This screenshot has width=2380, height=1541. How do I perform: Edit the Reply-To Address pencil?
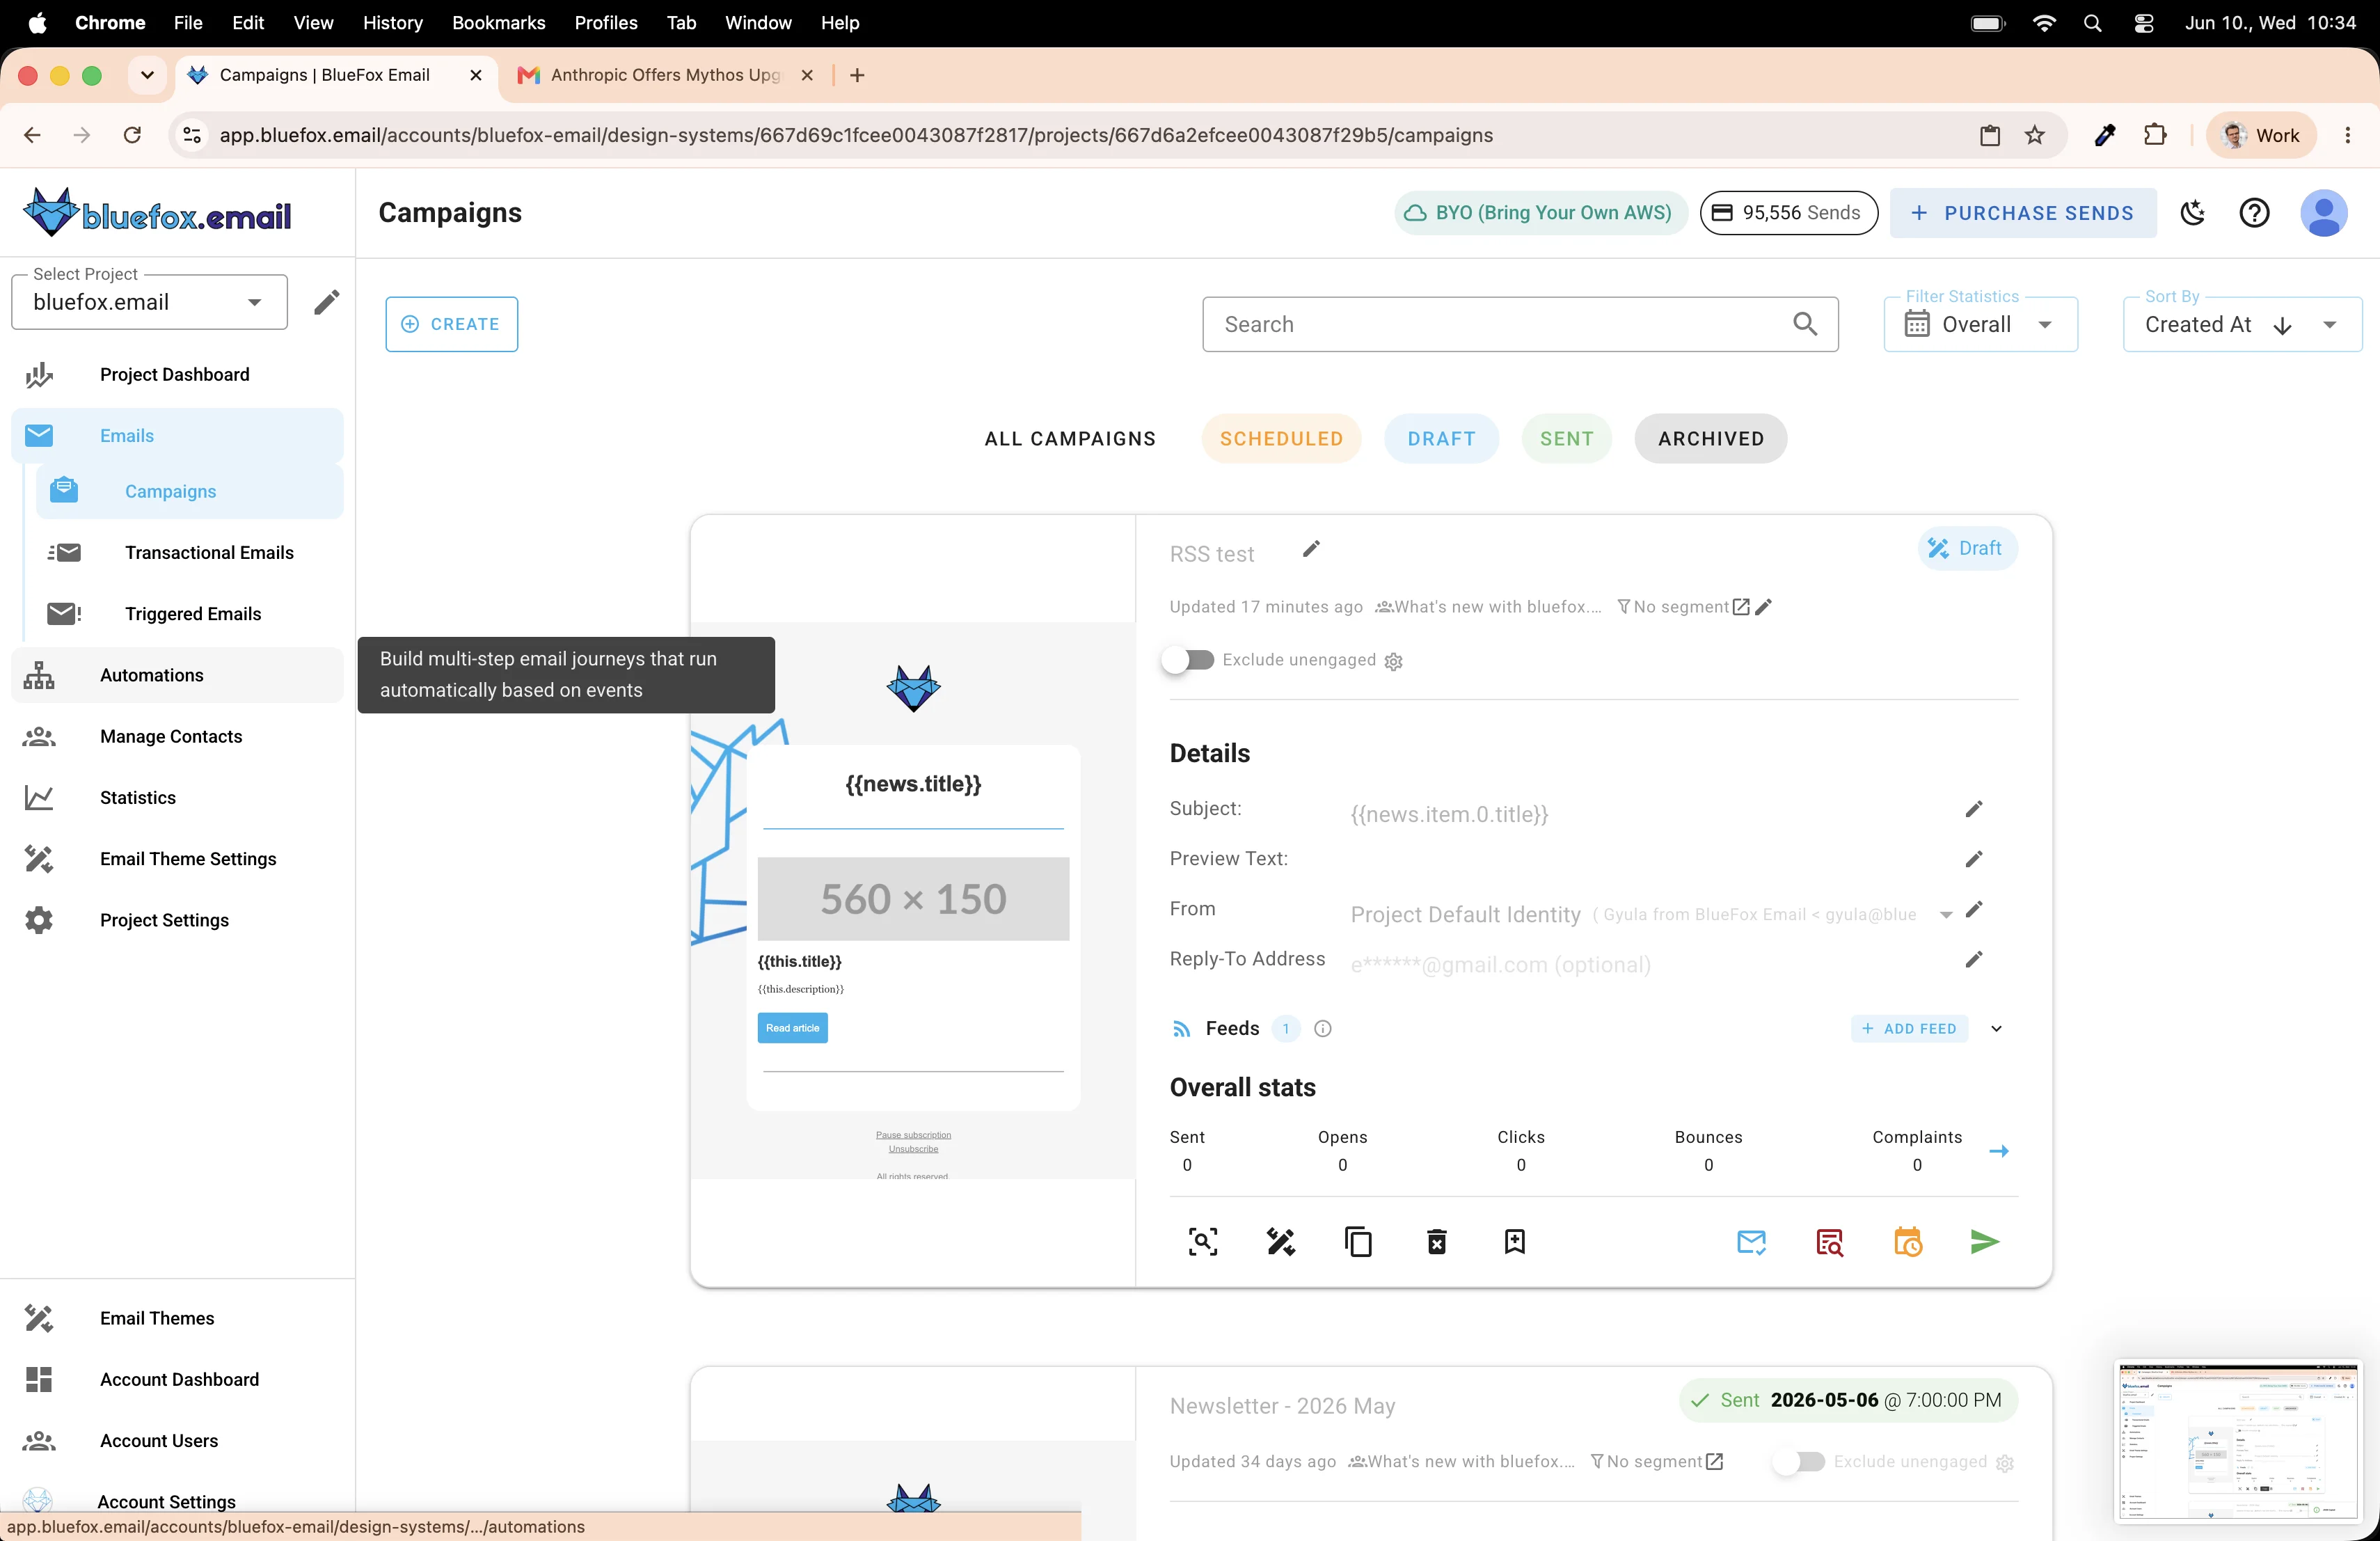(x=1973, y=959)
